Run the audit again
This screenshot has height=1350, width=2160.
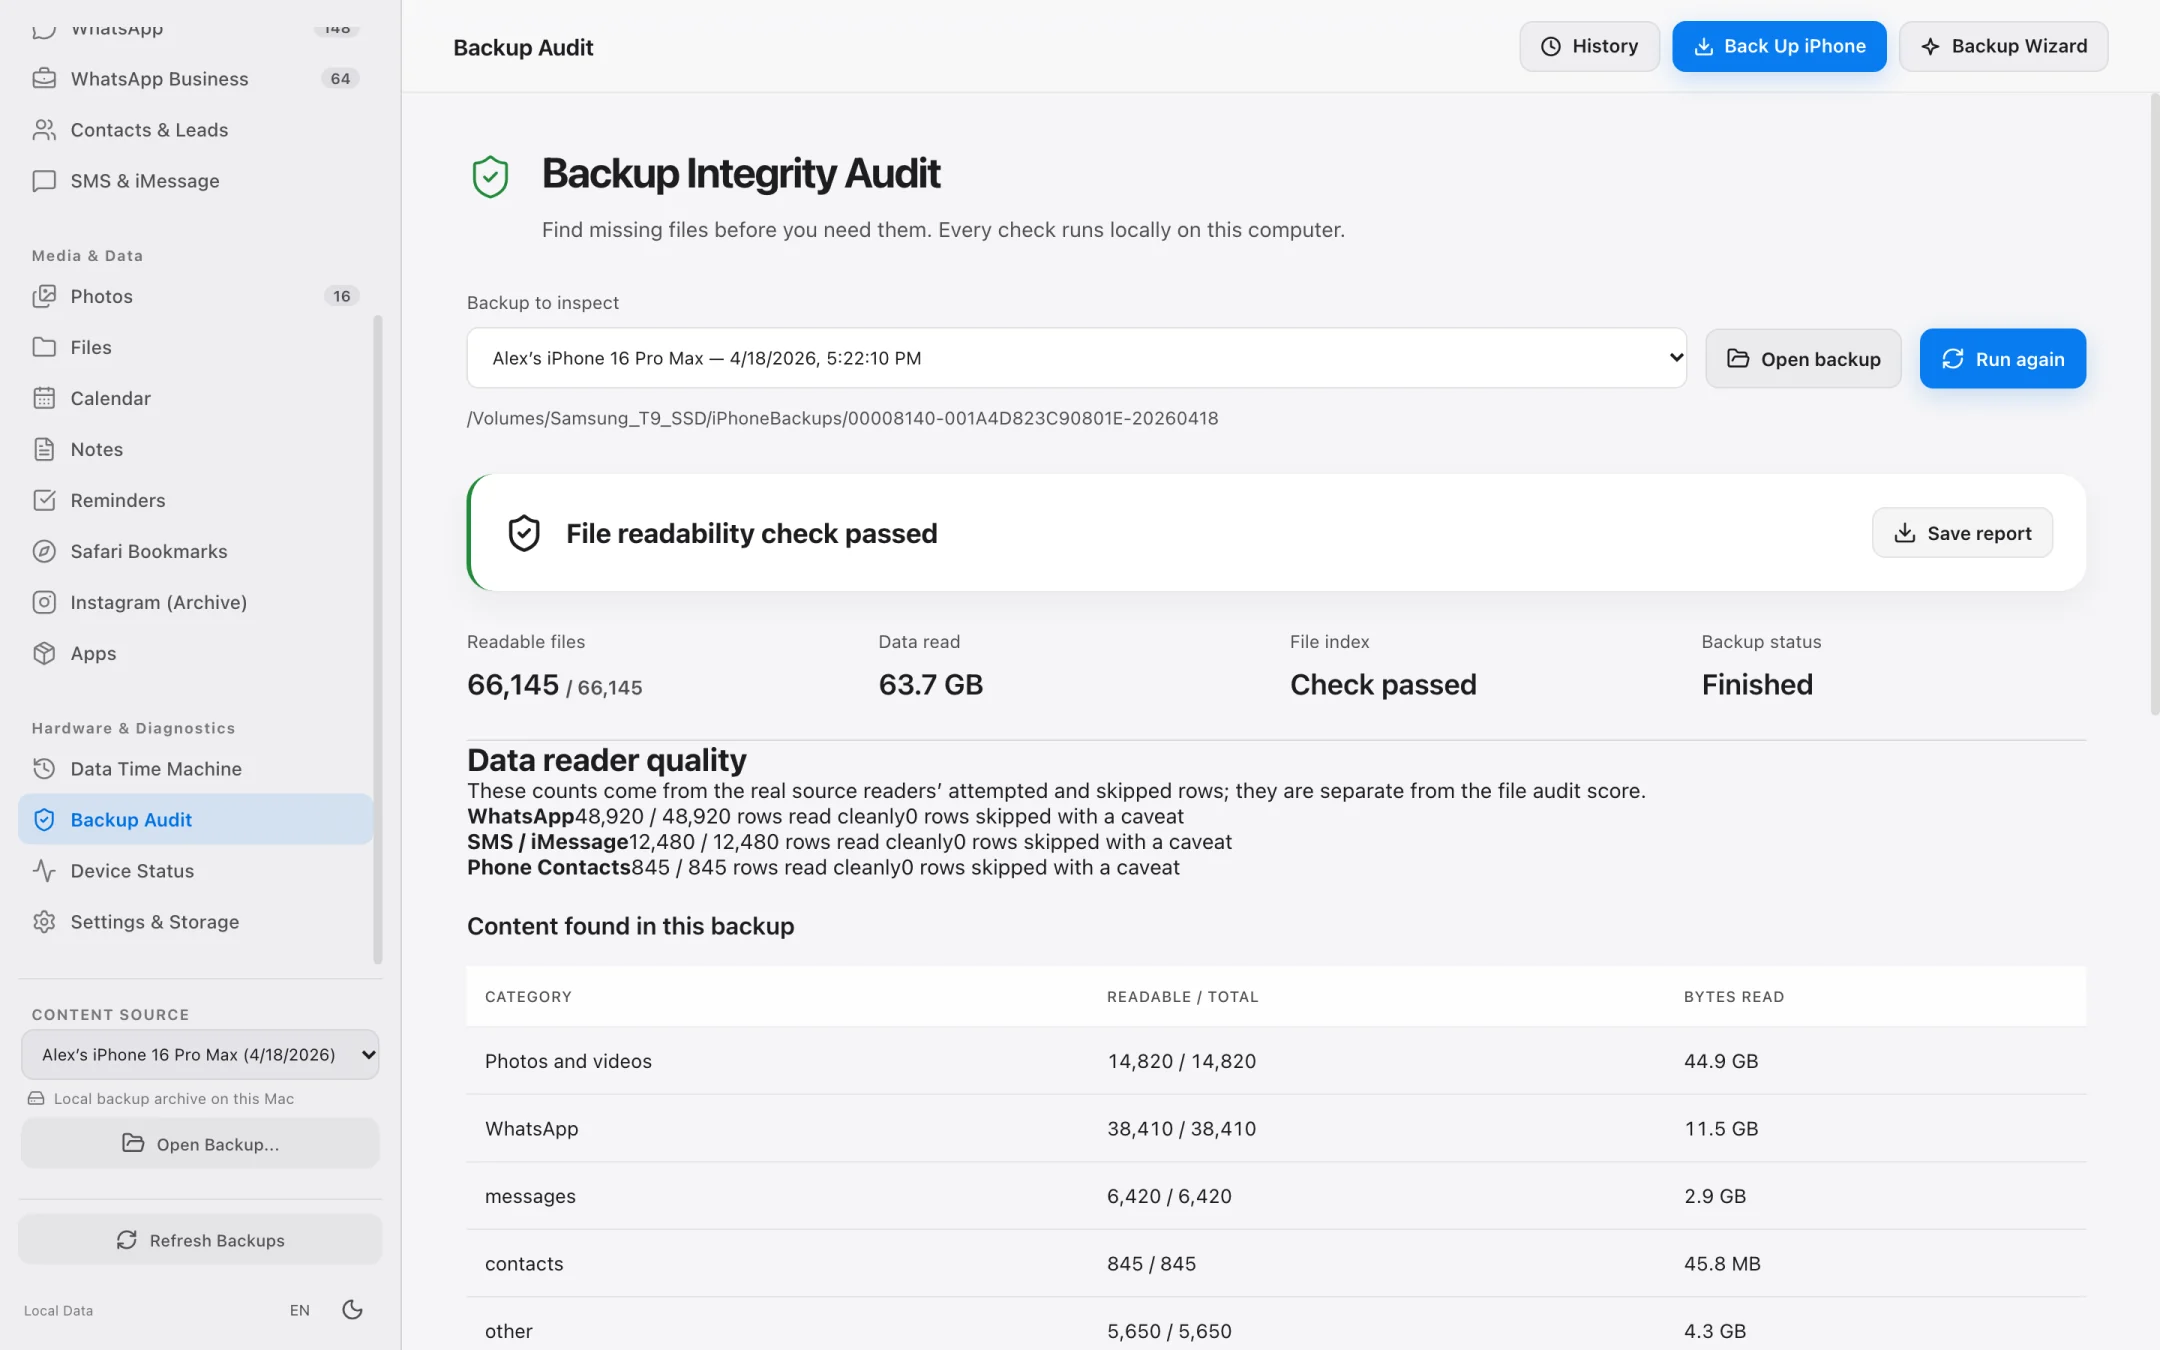2002,358
